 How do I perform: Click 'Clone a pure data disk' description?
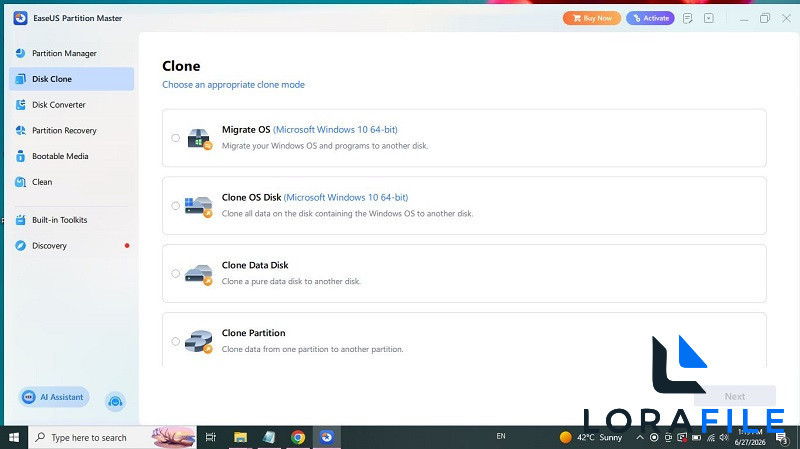point(291,281)
